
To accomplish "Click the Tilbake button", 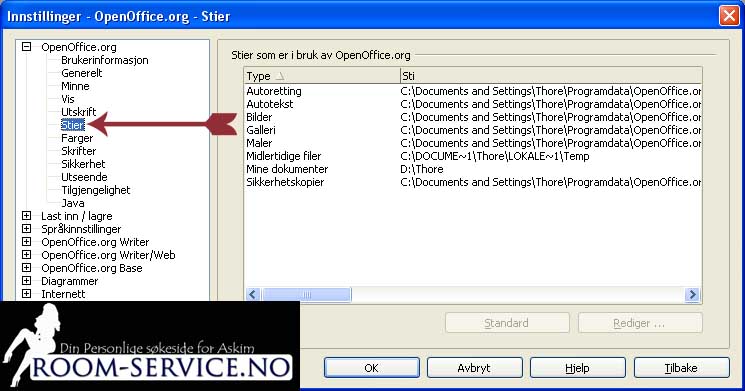I will pos(681,368).
